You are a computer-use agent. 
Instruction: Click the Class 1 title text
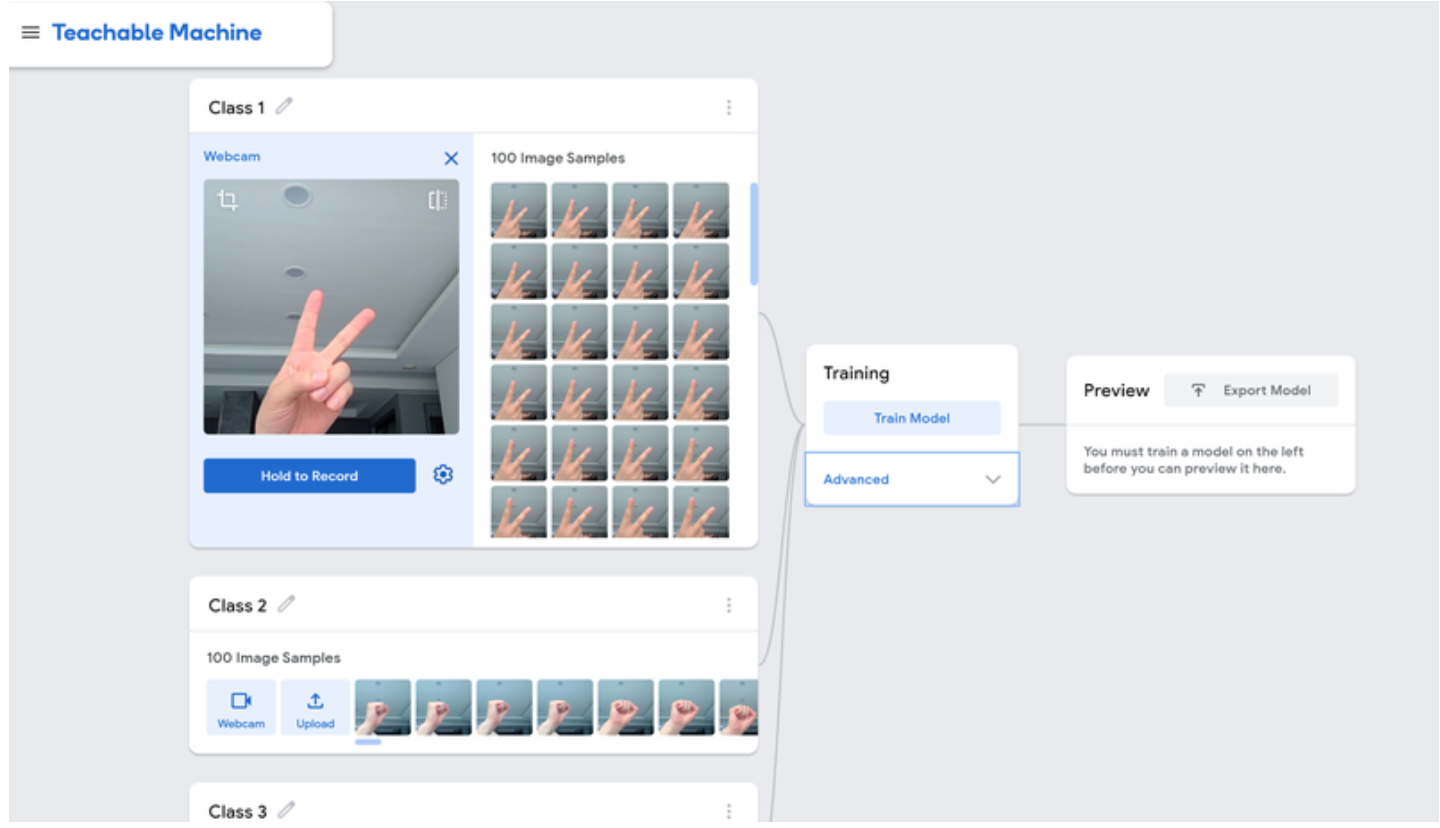[x=237, y=107]
